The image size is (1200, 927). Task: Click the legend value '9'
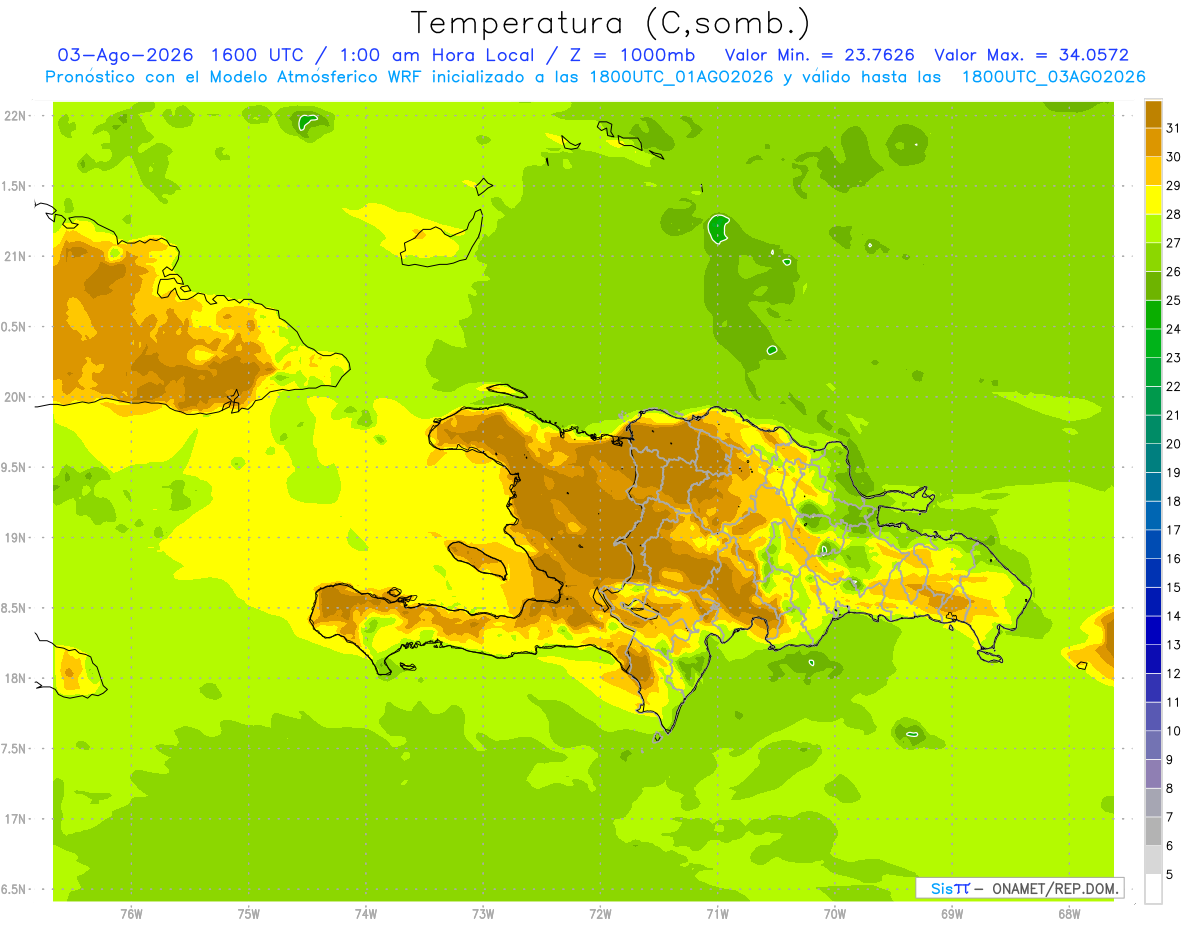pos(1170,760)
